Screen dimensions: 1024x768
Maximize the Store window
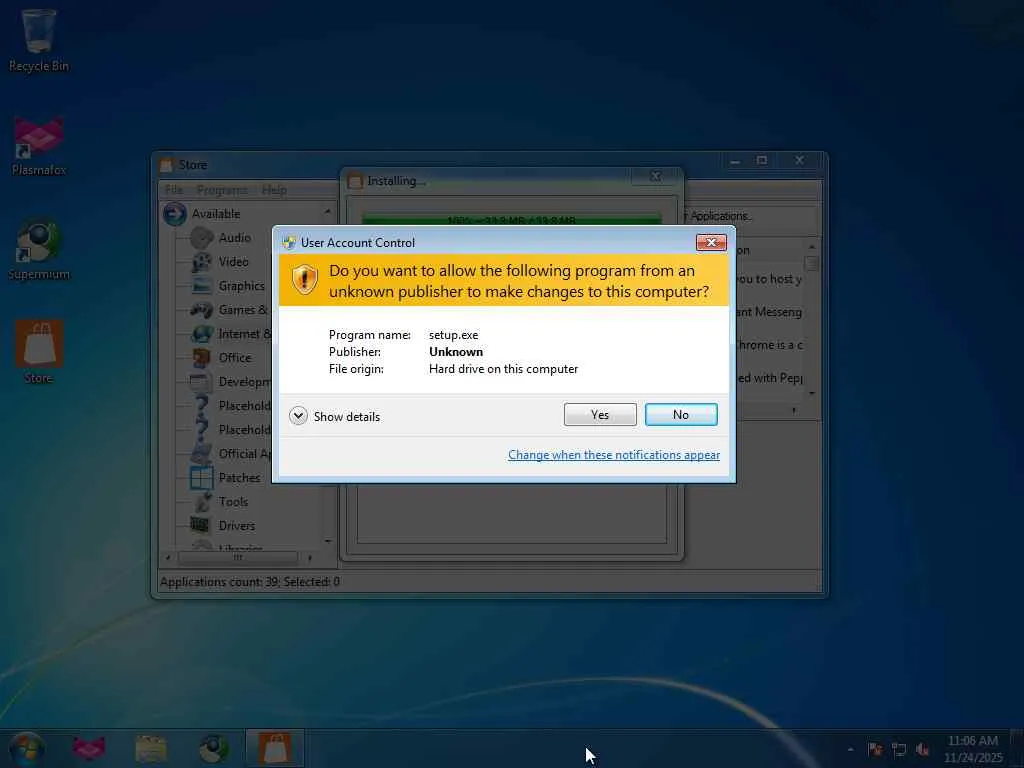[761, 161]
